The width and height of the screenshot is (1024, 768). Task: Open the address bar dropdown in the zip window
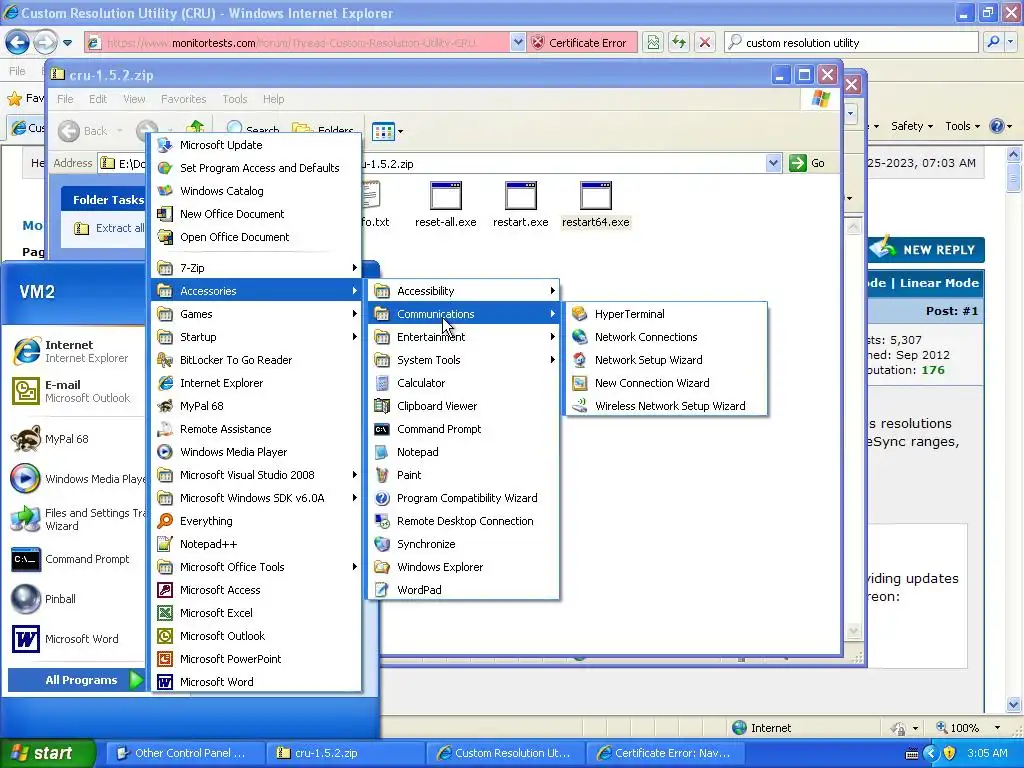773,163
